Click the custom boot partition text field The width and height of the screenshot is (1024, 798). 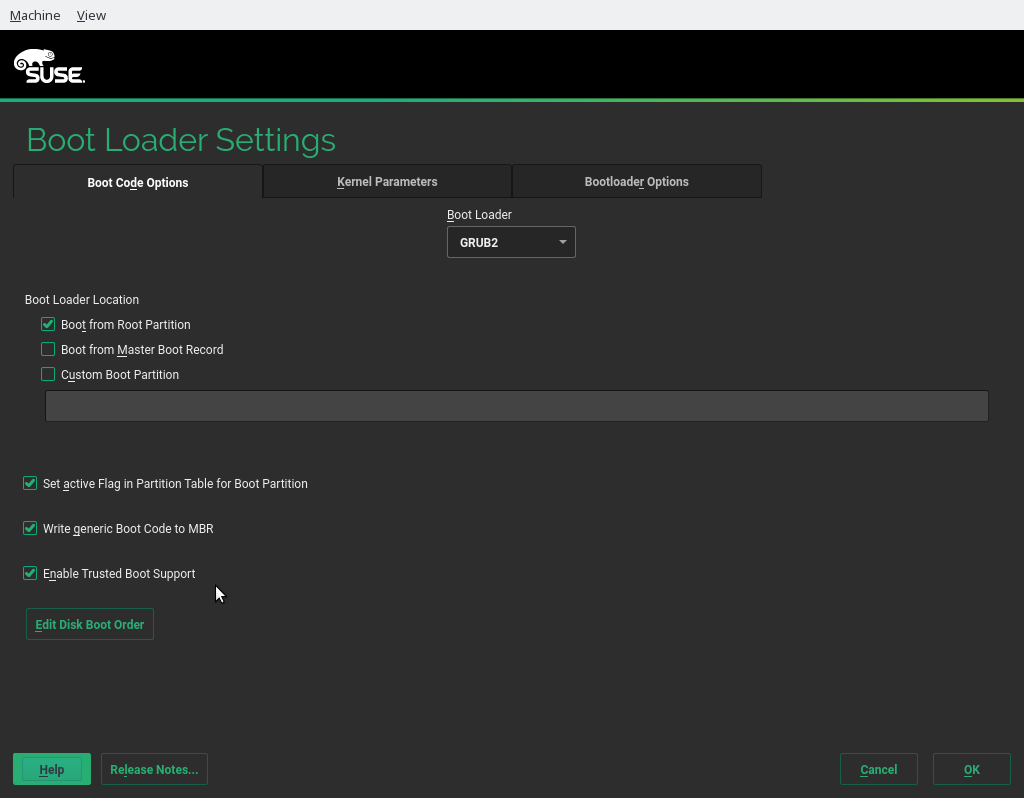coord(517,406)
